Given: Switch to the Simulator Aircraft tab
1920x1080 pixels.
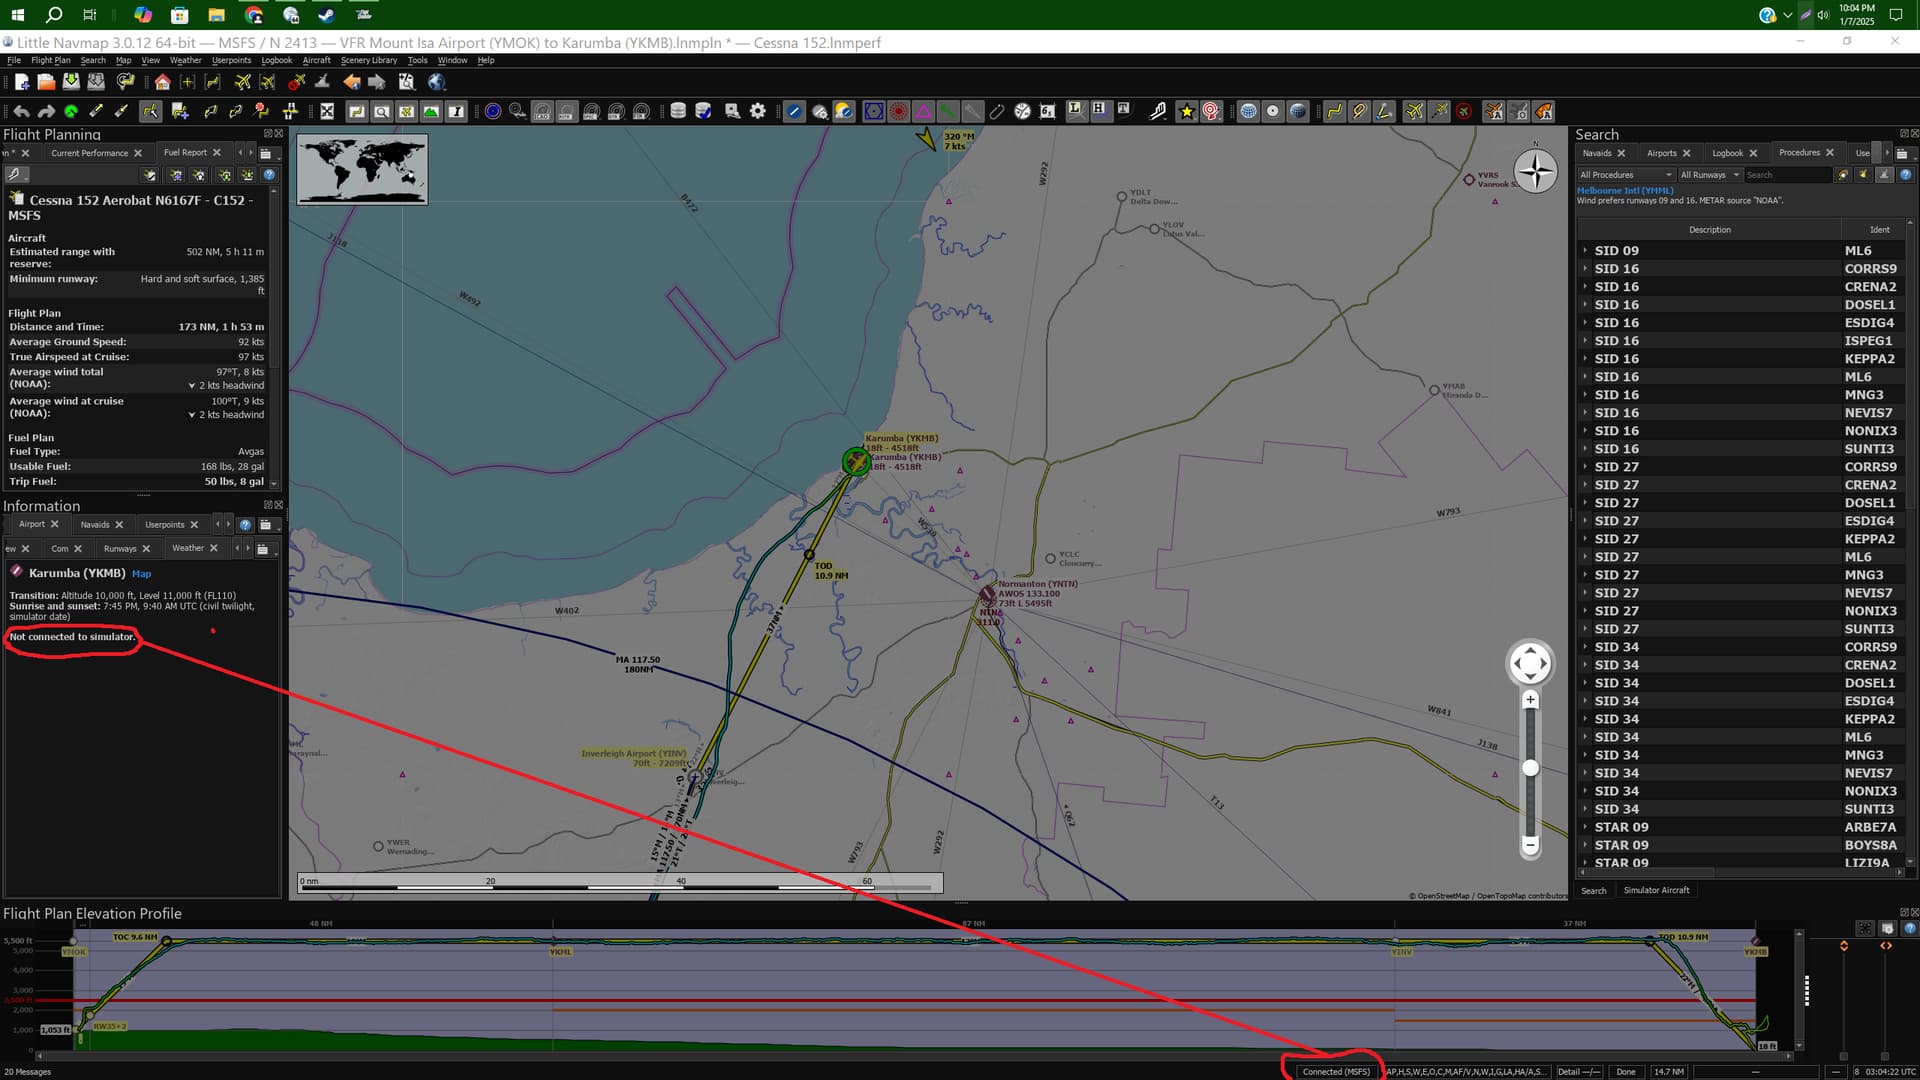Looking at the screenshot, I should click(x=1657, y=890).
